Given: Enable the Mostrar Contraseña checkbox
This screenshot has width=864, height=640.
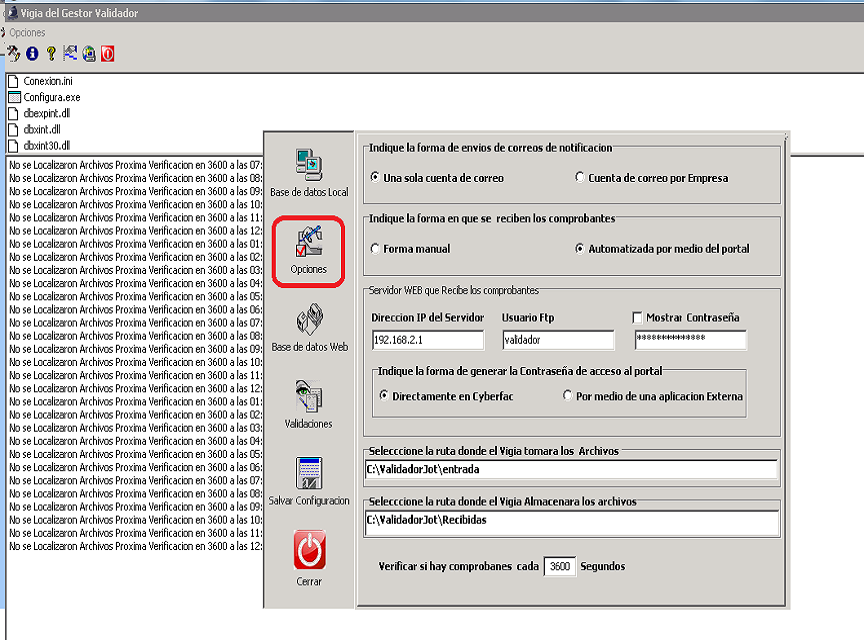Looking at the screenshot, I should point(638,317).
